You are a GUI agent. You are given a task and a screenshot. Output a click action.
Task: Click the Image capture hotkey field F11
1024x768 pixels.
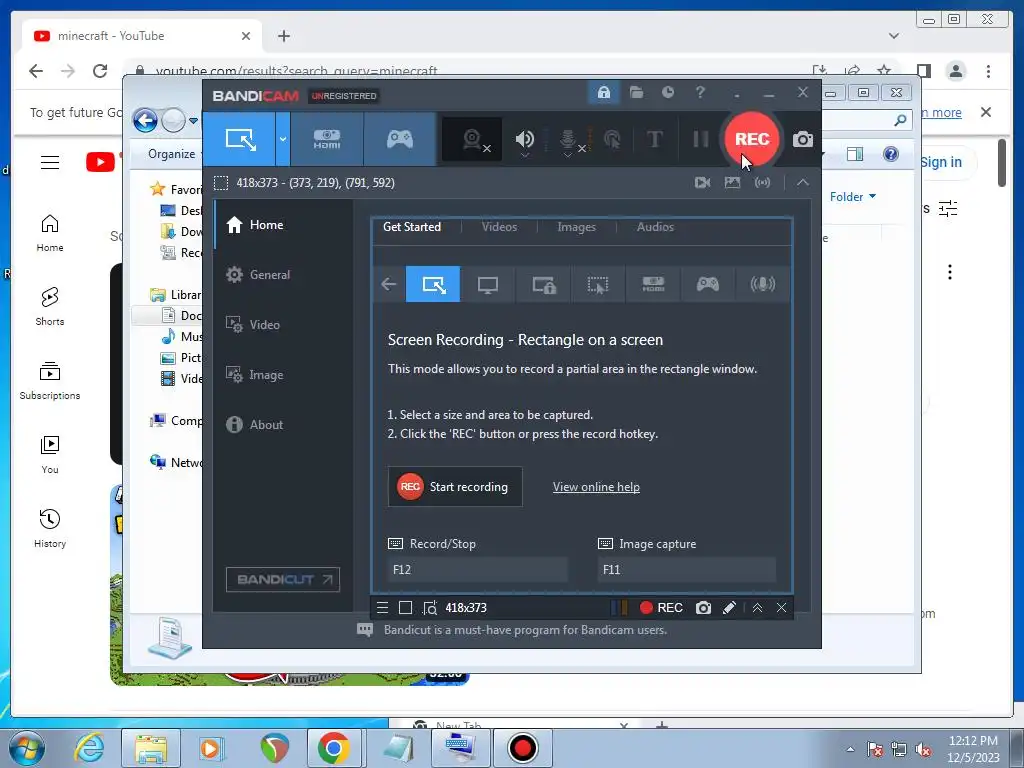(687, 569)
